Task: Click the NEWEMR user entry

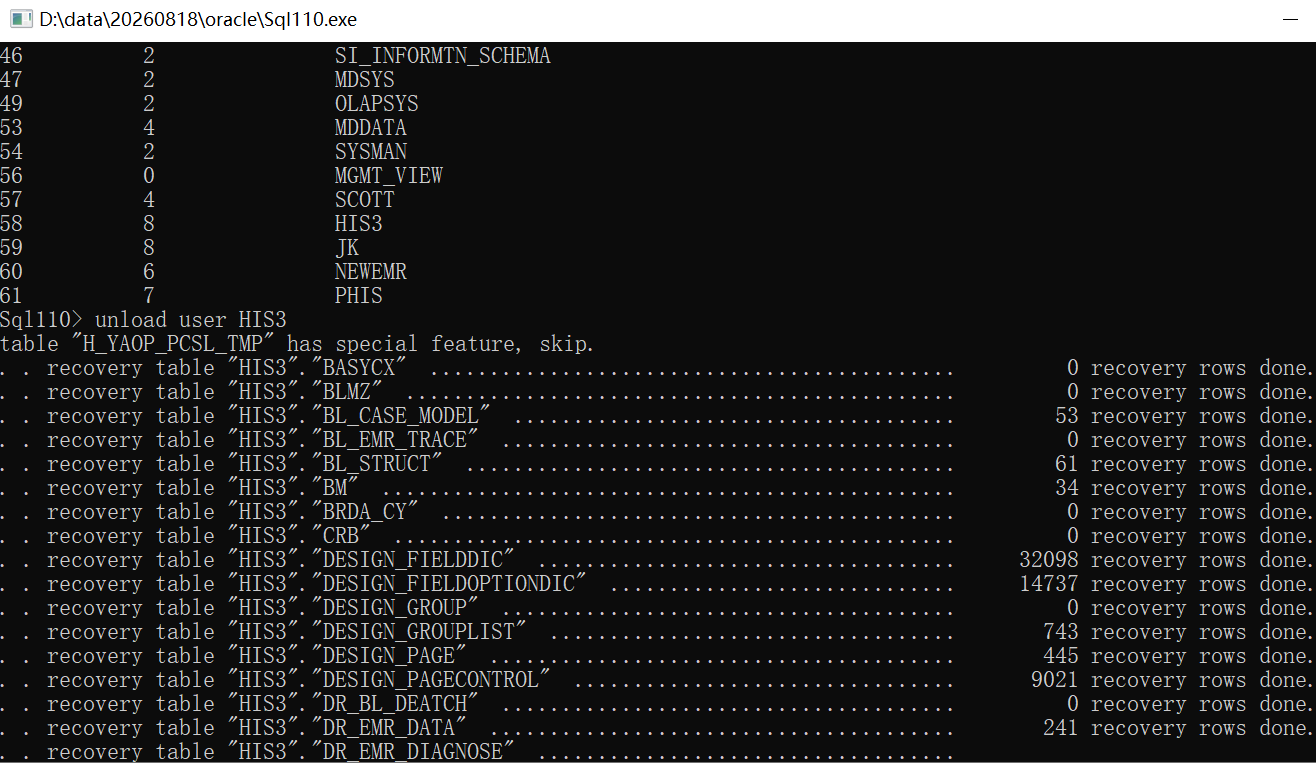Action: 371,272
